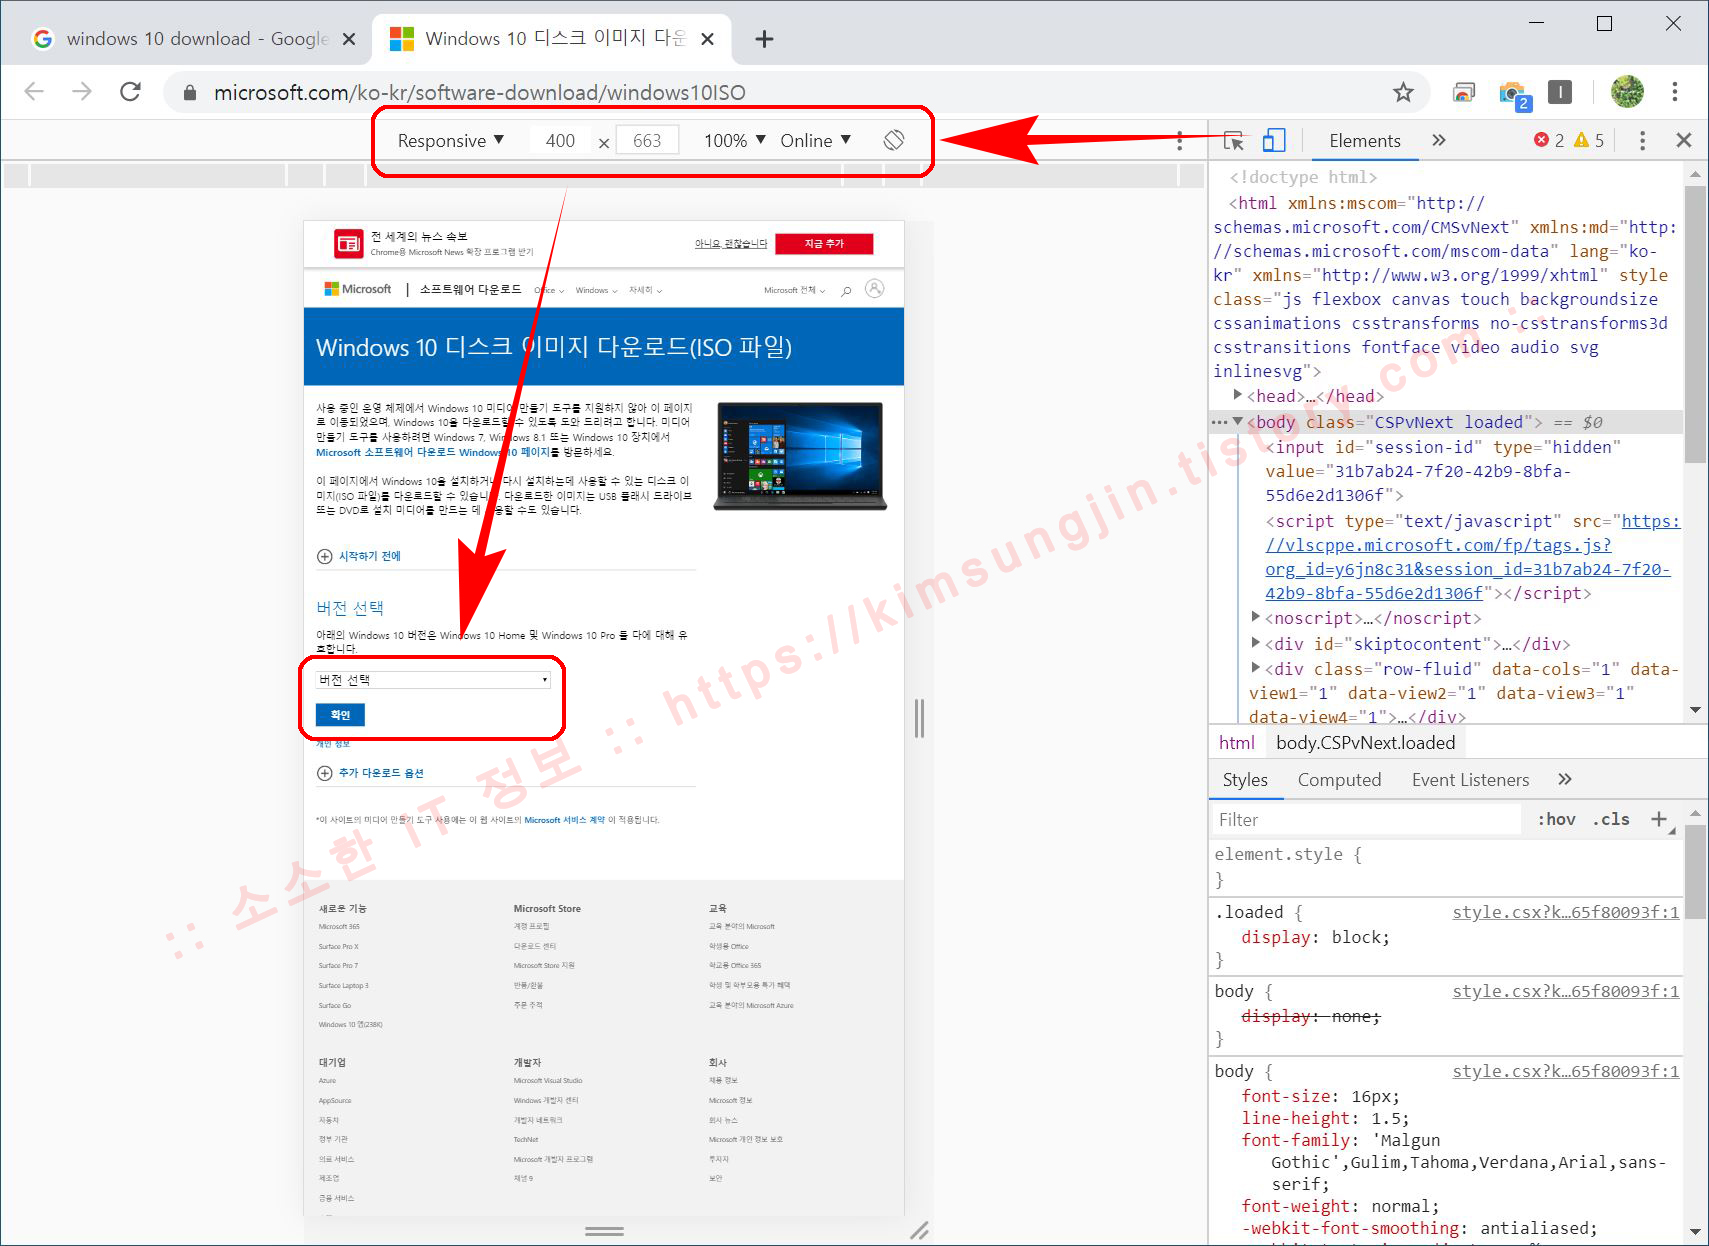Close the Windows 10 download tab
Viewport: 1709px width, 1246px height.
[x=707, y=39]
